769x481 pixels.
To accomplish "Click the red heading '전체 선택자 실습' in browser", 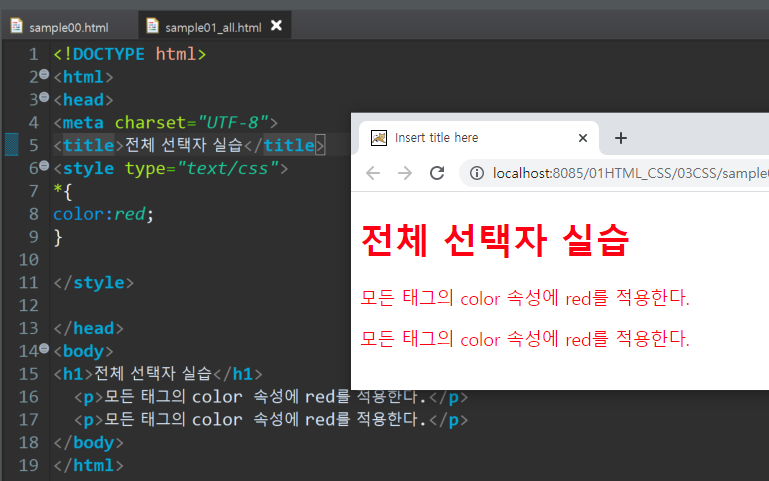I will (x=495, y=241).
